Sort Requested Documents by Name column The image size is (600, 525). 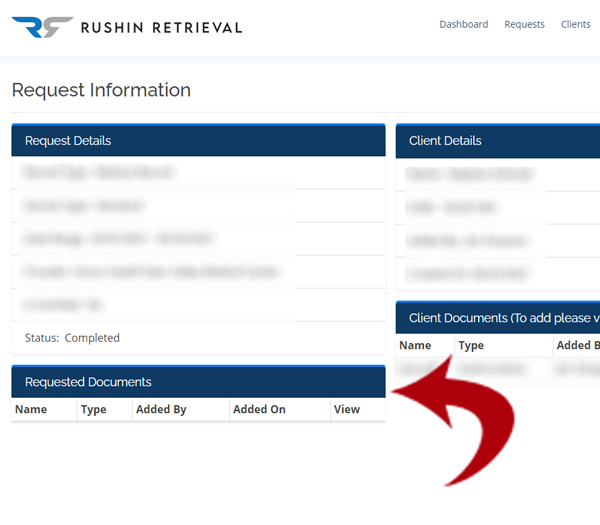(31, 409)
